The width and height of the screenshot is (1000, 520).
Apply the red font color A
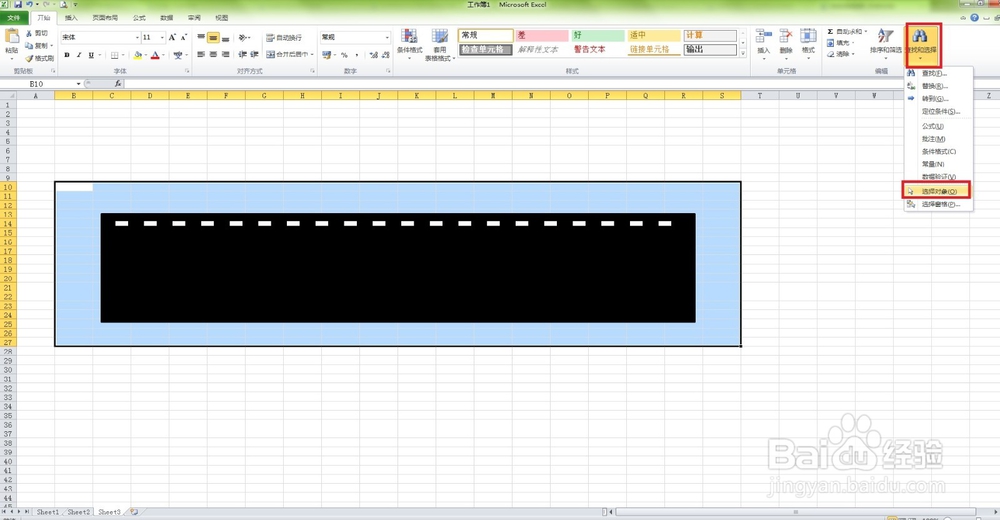[x=155, y=56]
